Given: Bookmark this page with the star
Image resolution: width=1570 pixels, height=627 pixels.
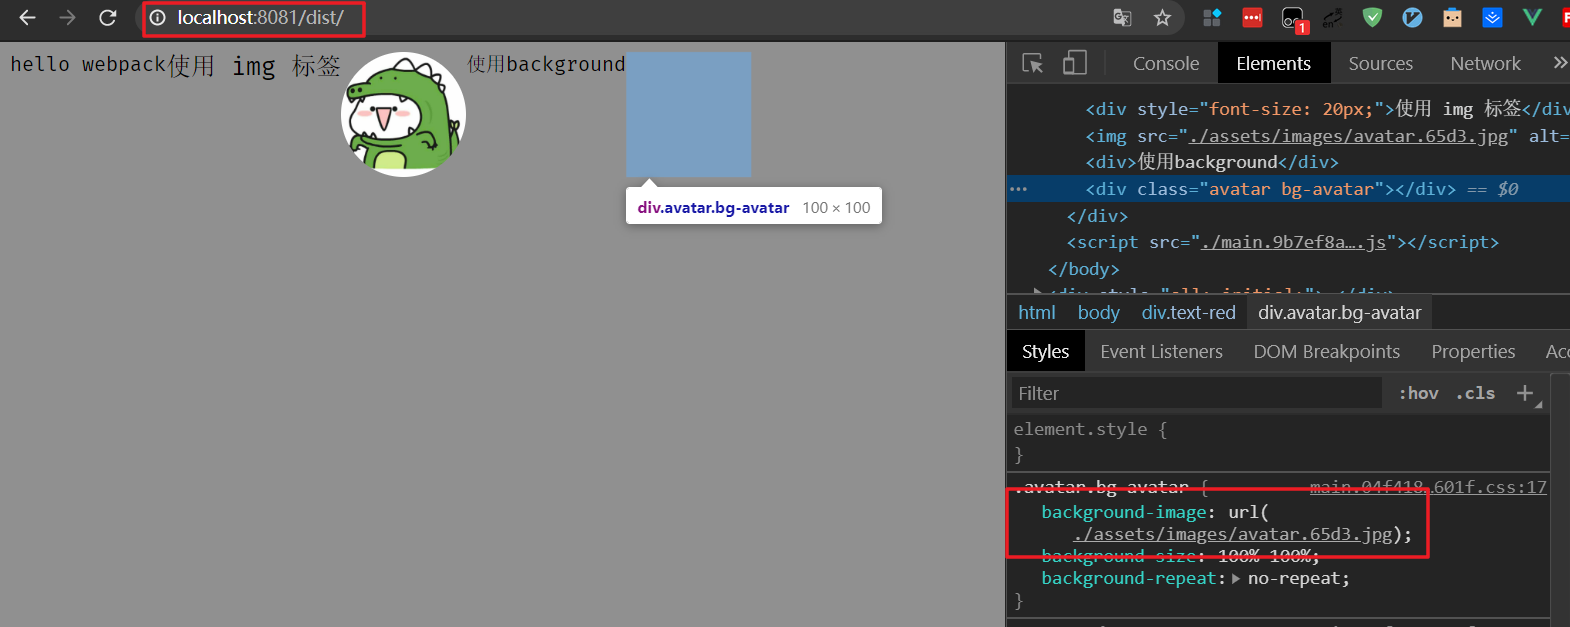Looking at the screenshot, I should [x=1162, y=18].
